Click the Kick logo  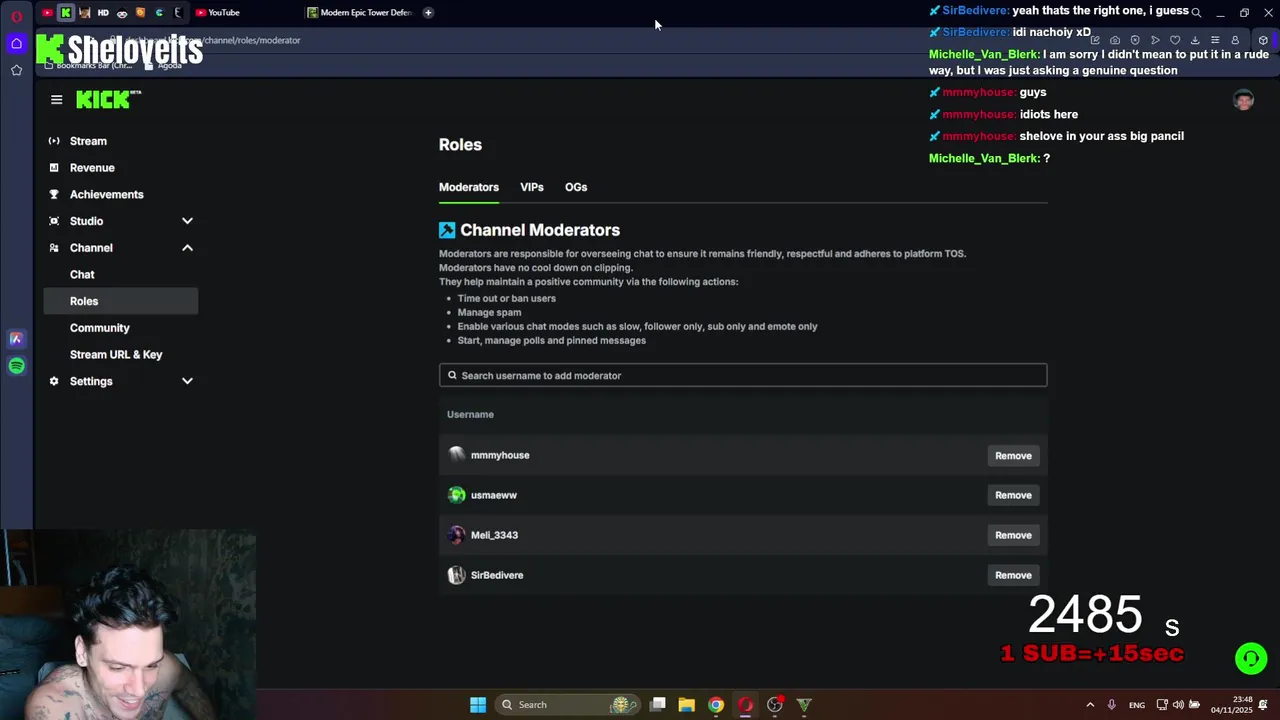click(108, 99)
